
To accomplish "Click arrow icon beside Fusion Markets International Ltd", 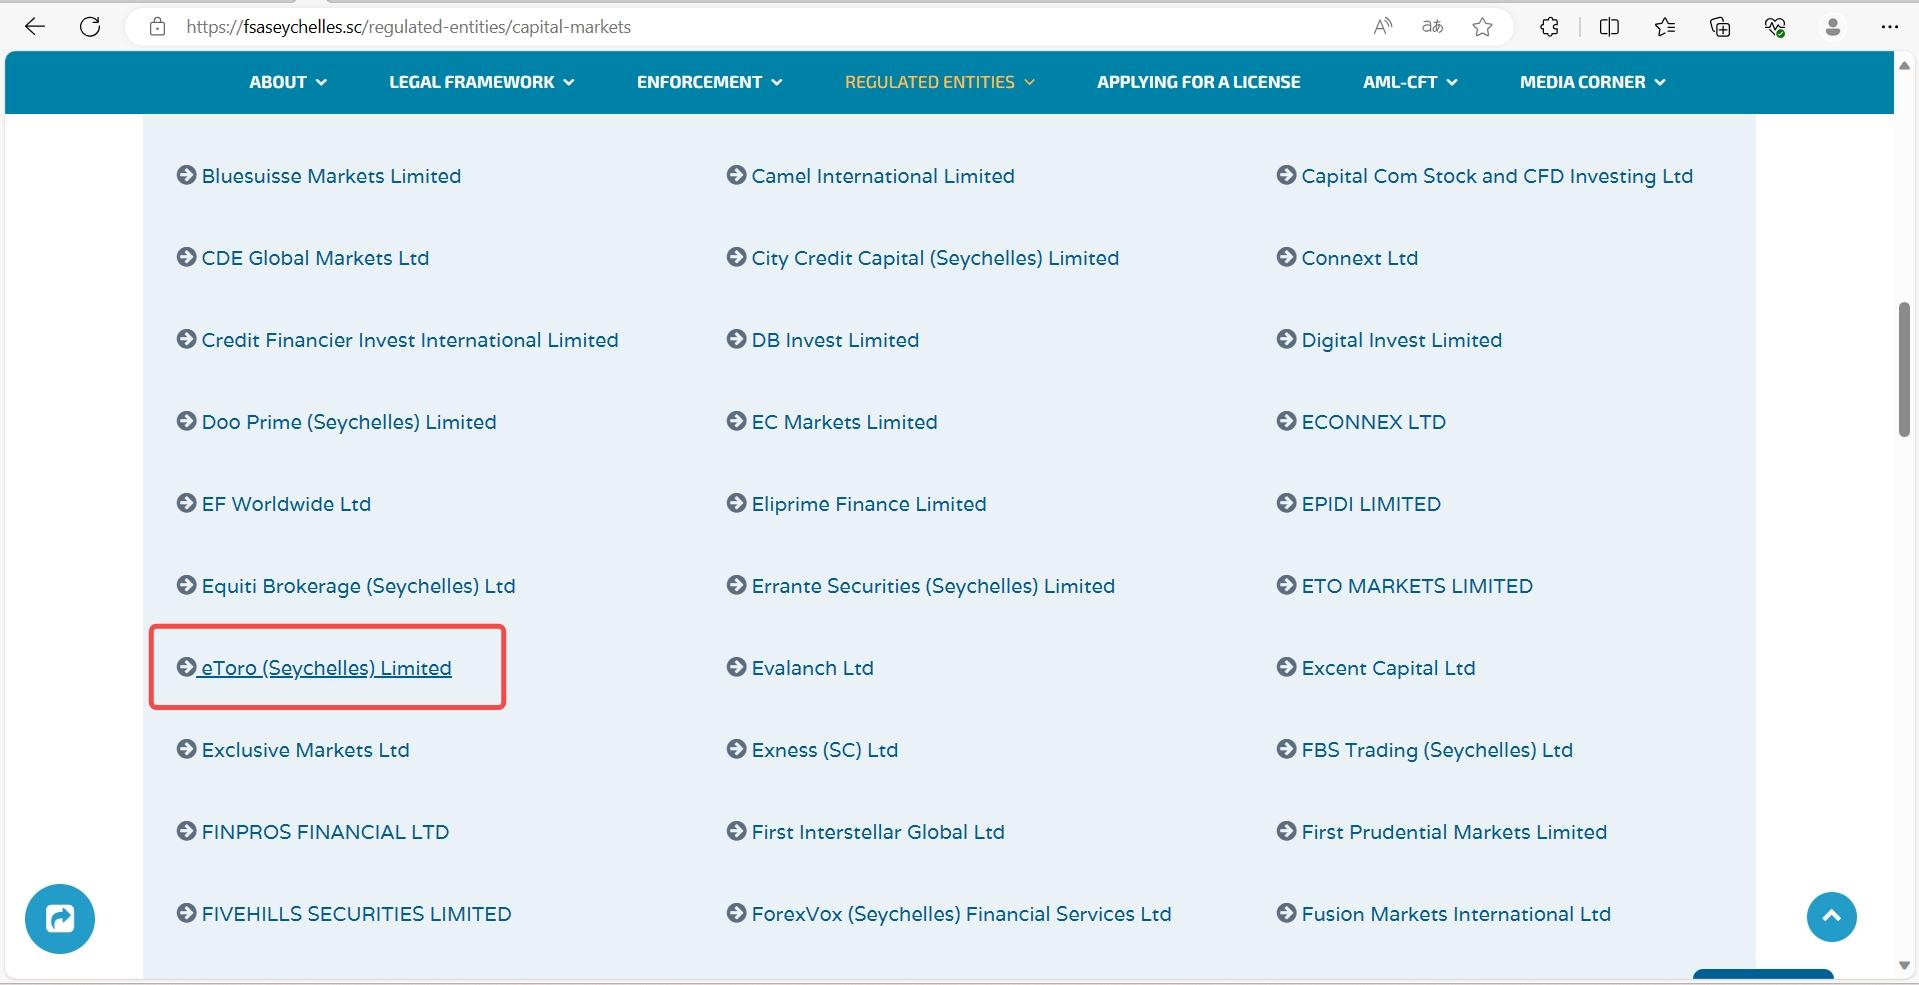I will pyautogui.click(x=1286, y=913).
